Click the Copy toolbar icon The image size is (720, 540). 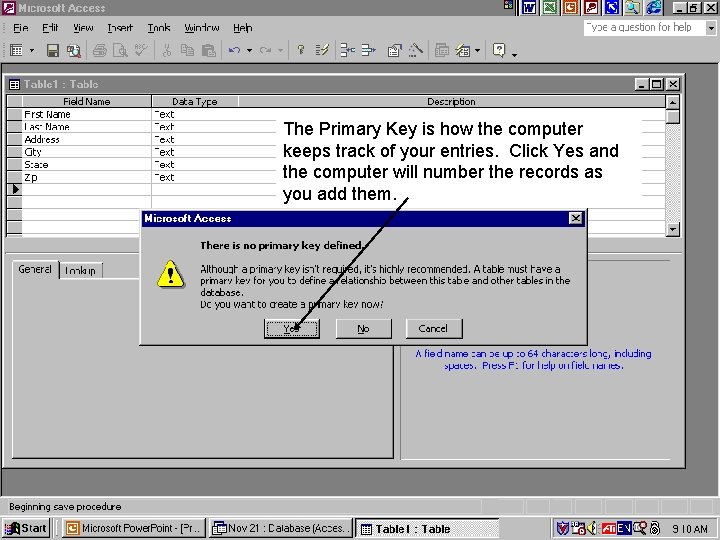pyautogui.click(x=187, y=50)
